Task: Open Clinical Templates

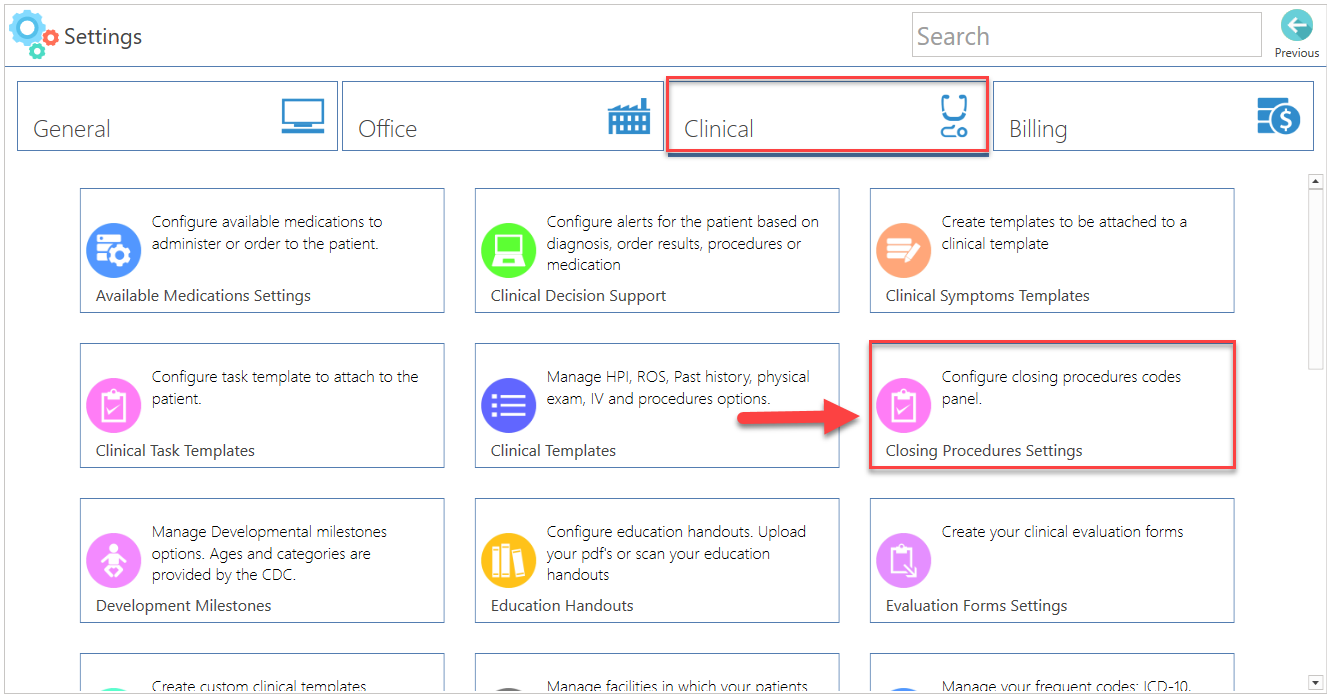Action: (657, 405)
